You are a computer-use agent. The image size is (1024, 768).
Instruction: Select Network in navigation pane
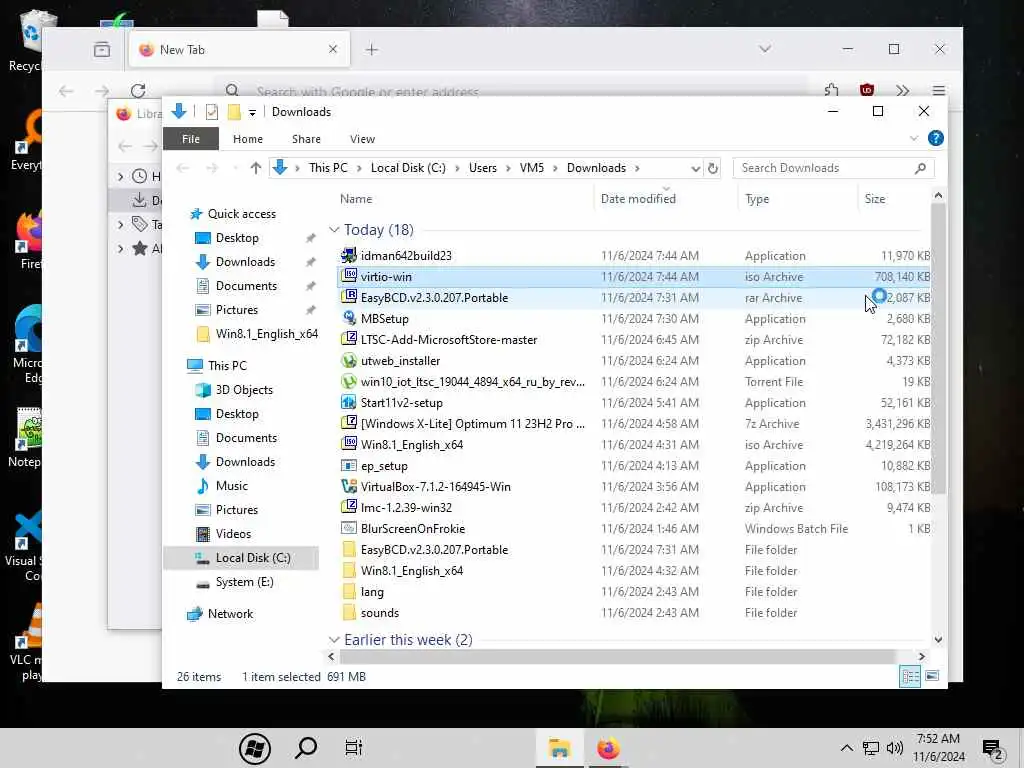click(x=230, y=614)
